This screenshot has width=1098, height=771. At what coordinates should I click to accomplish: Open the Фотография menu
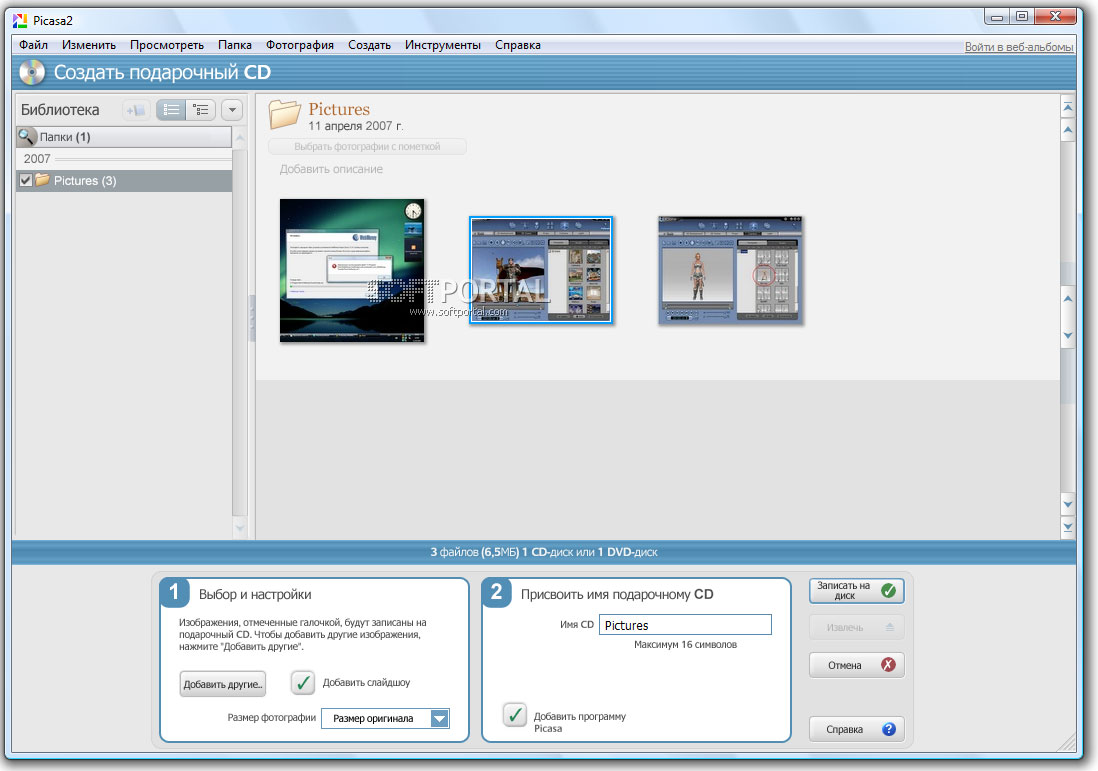tap(300, 45)
